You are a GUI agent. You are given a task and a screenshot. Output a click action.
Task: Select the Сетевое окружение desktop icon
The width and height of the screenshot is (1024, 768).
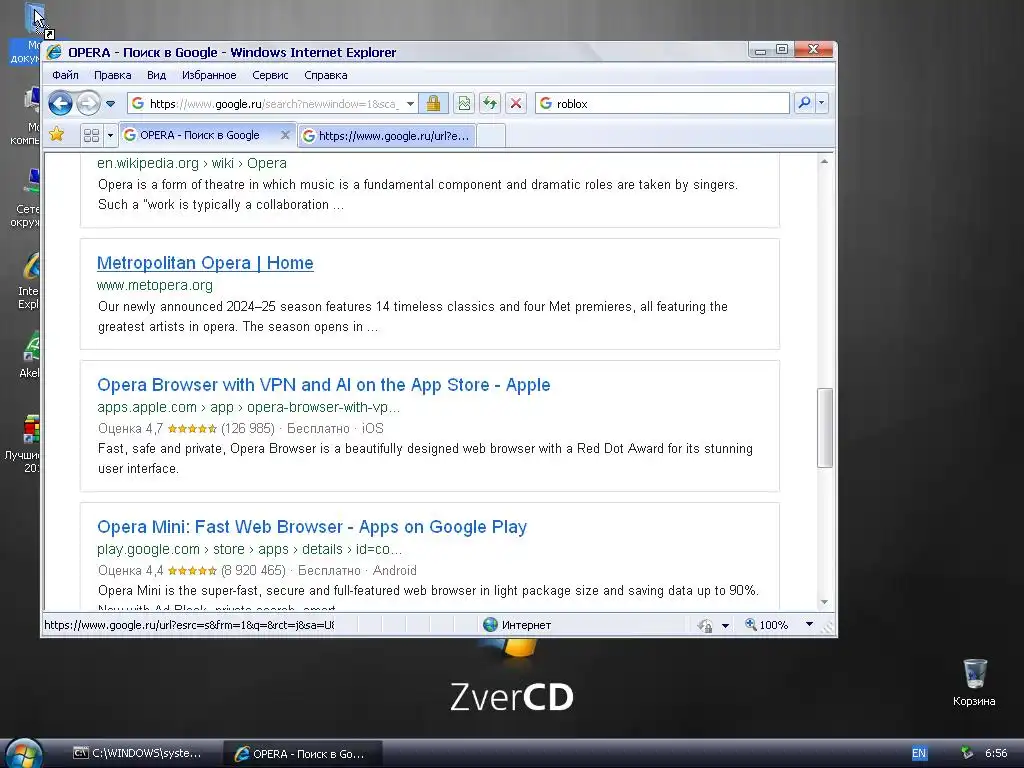[x=27, y=197]
